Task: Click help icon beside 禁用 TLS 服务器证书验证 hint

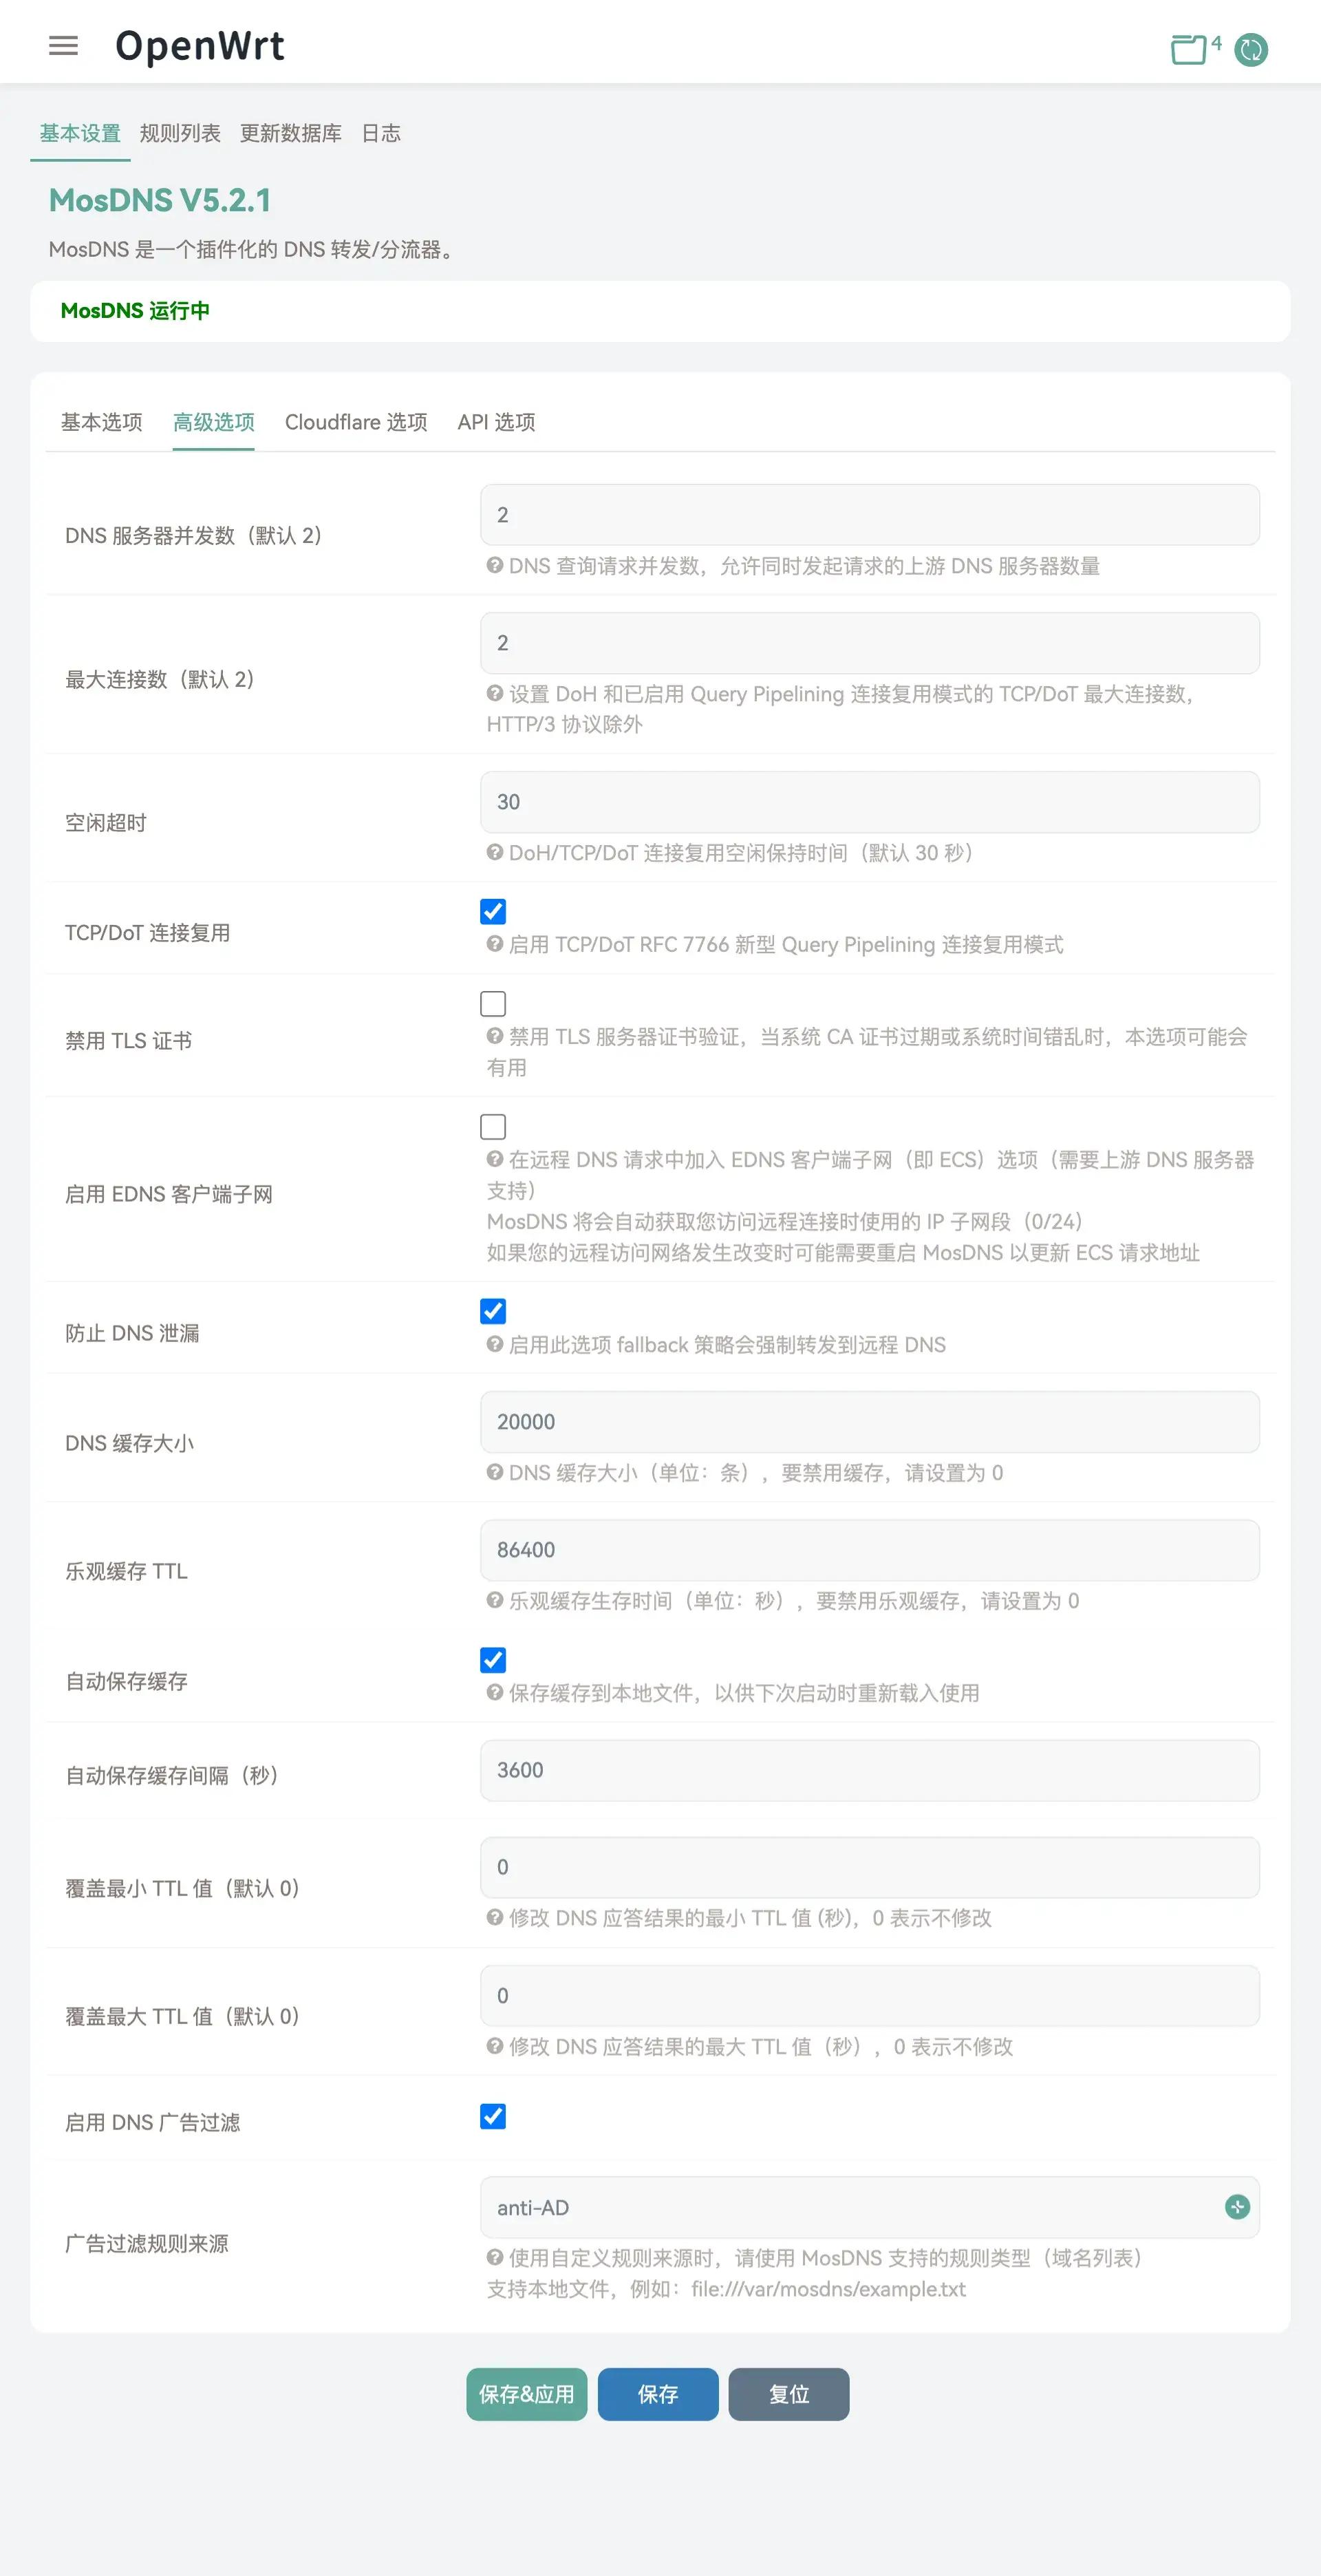Action: click(494, 1036)
